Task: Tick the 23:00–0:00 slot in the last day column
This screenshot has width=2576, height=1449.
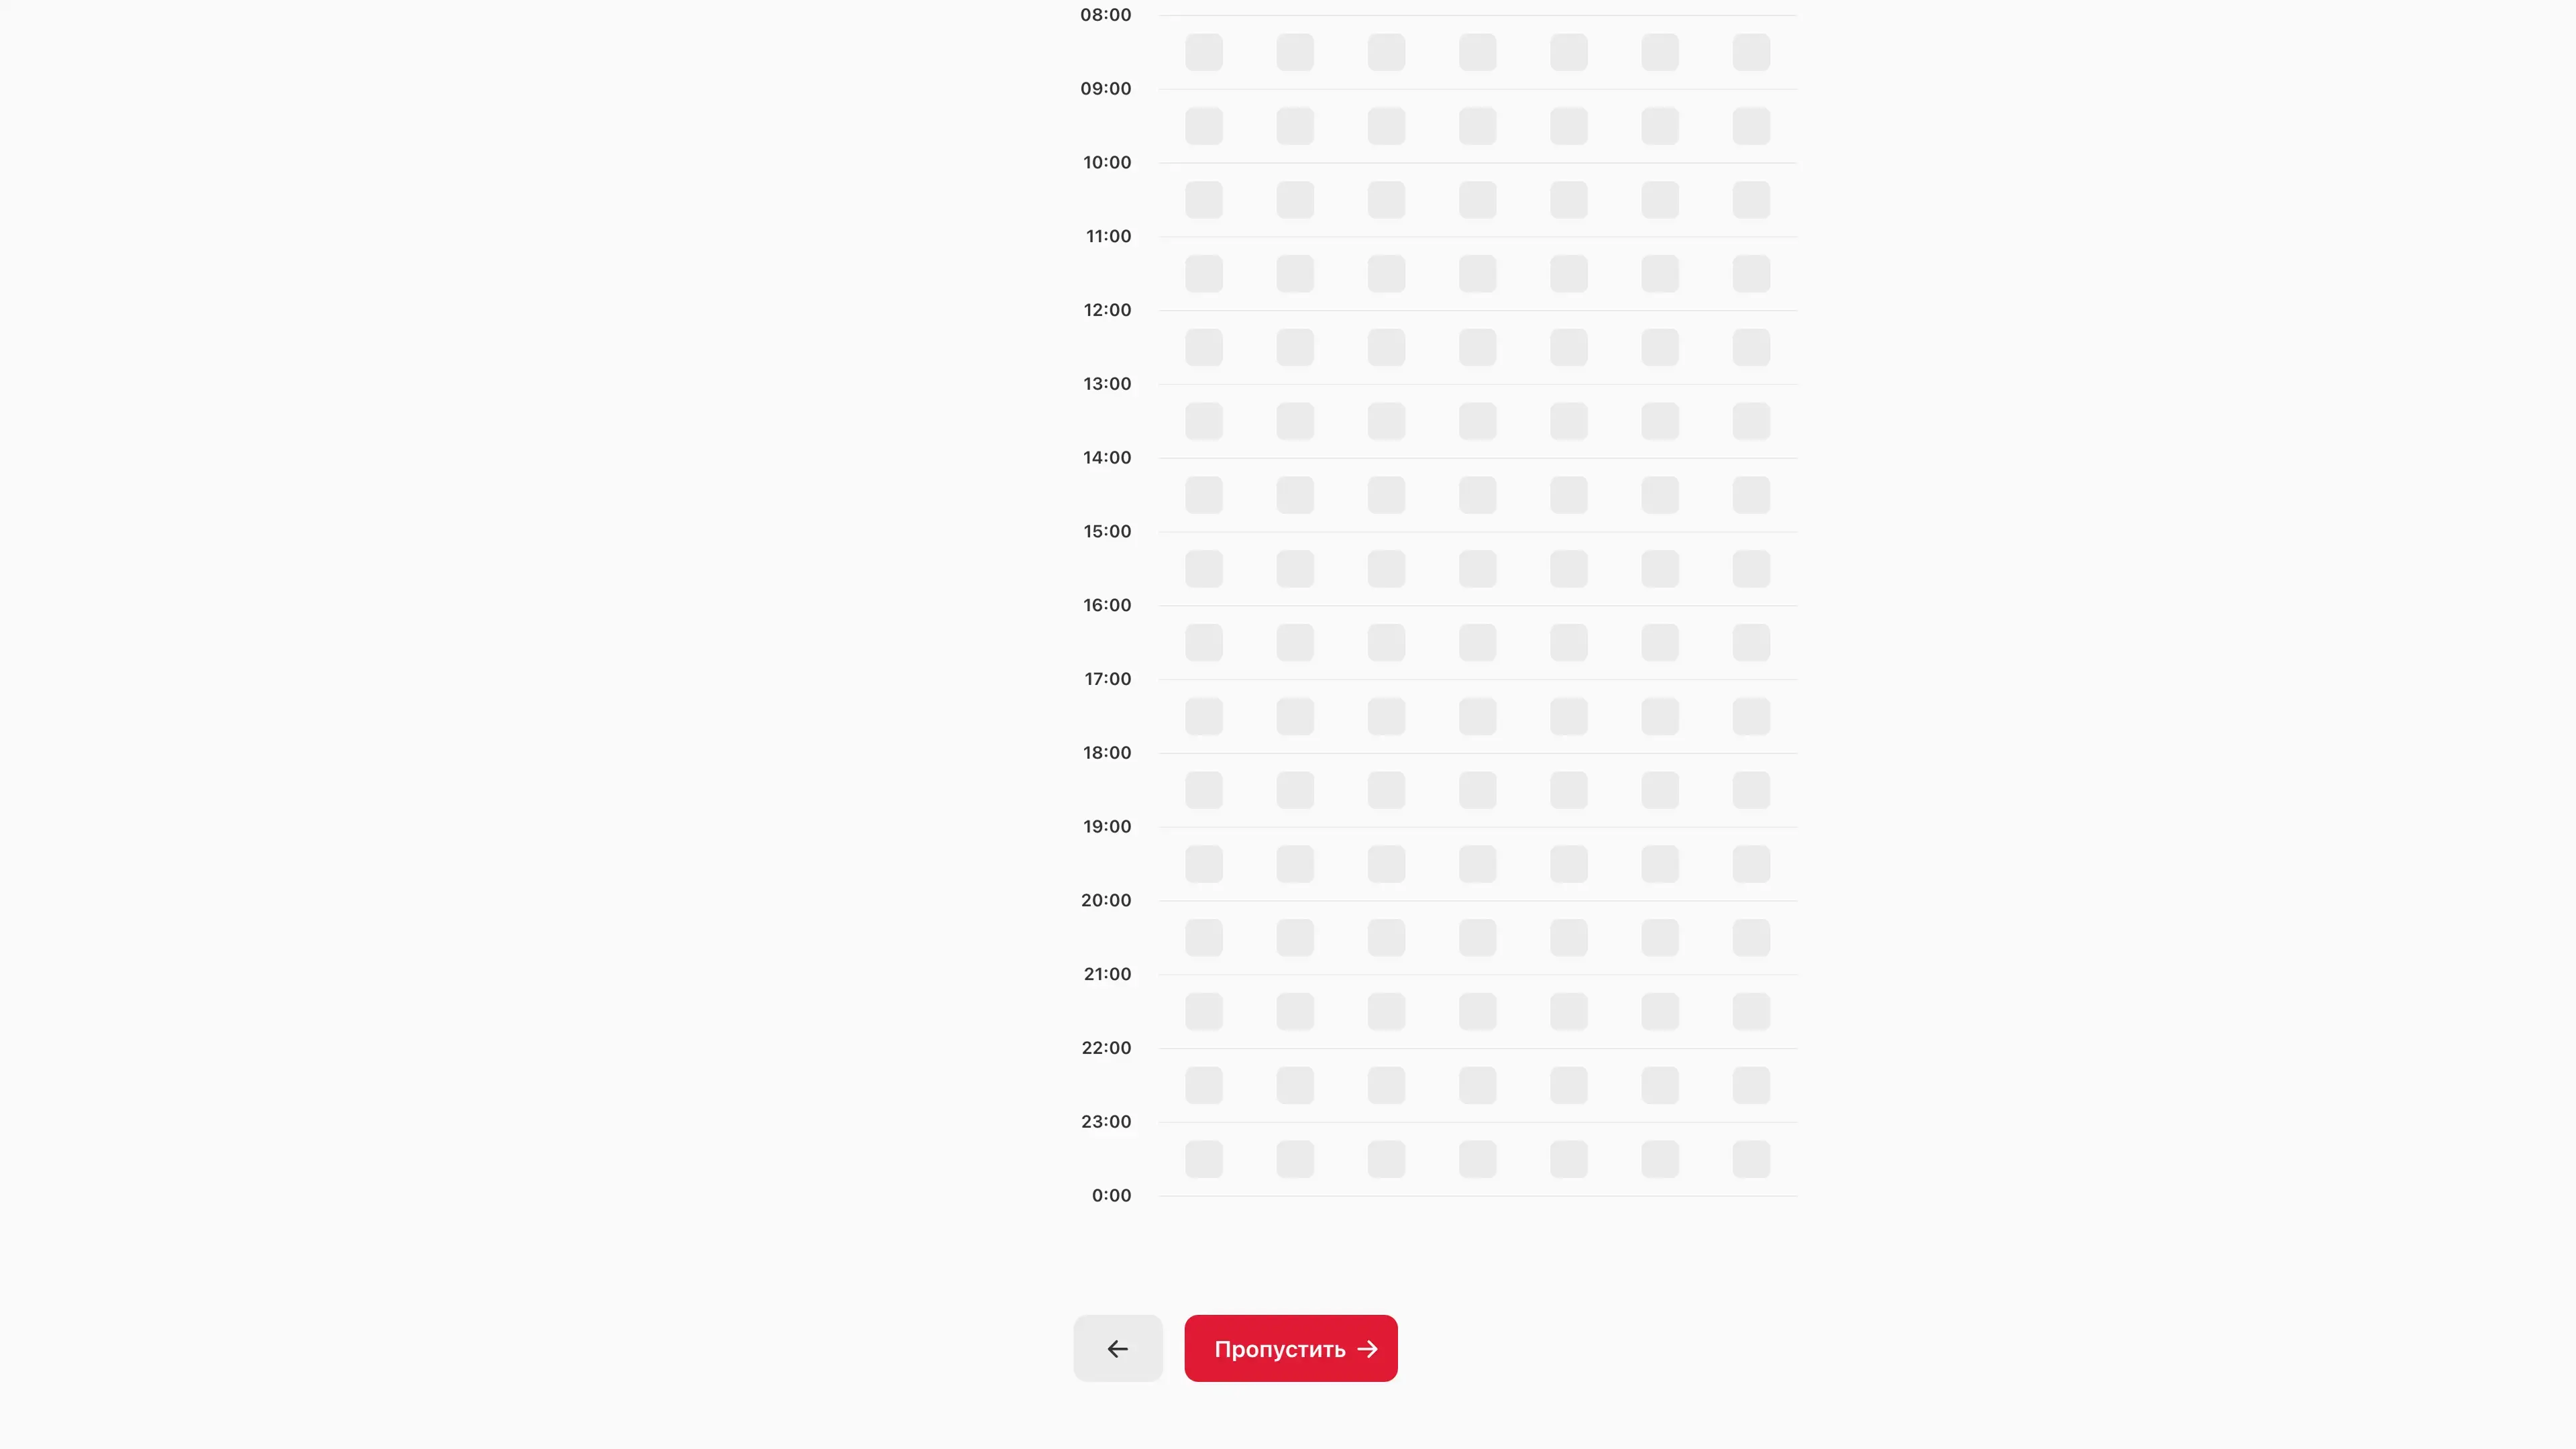Action: click(1751, 1159)
